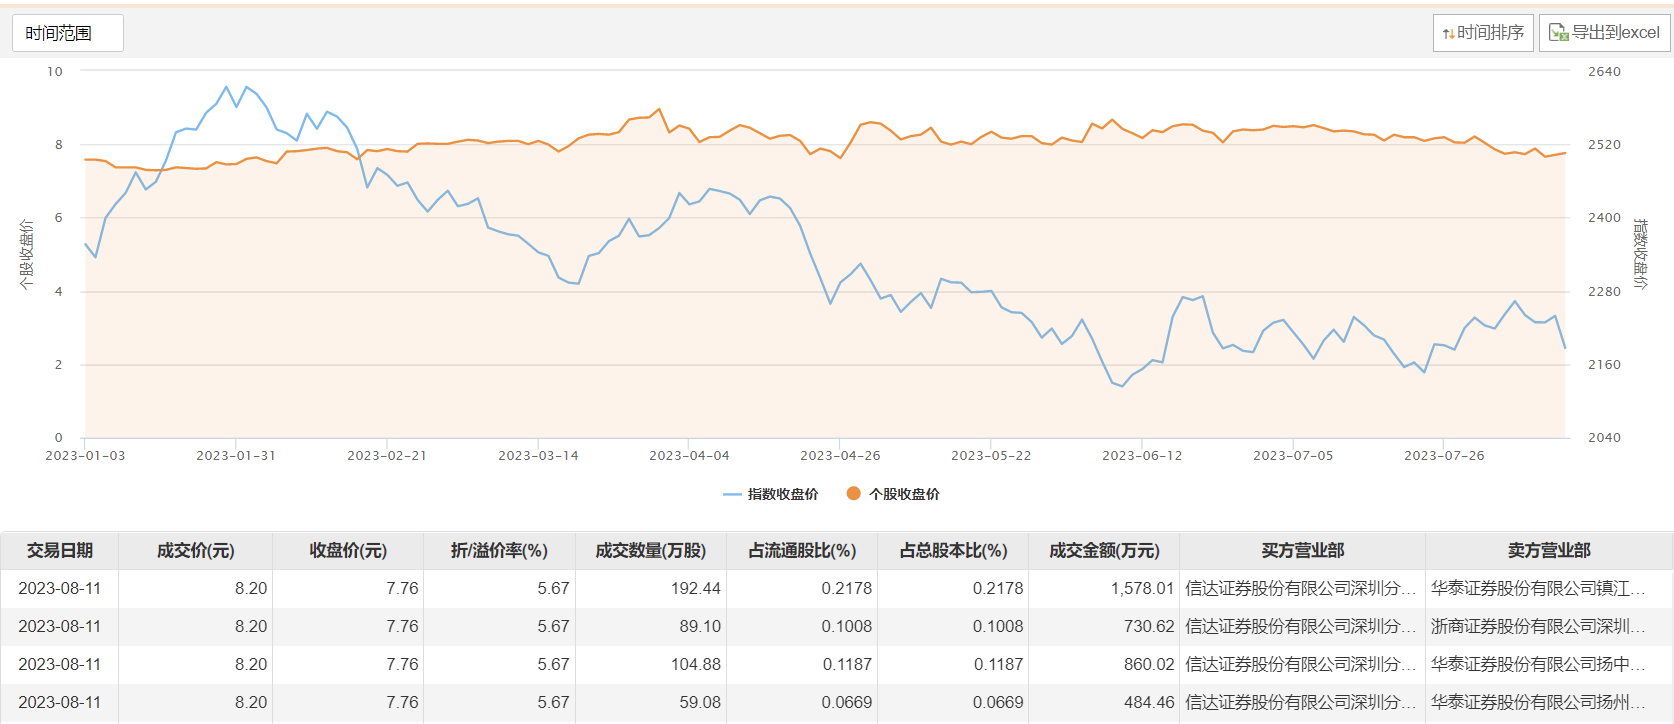
Task: Toggle the 指数收盘价 legend series label
Action: [783, 494]
